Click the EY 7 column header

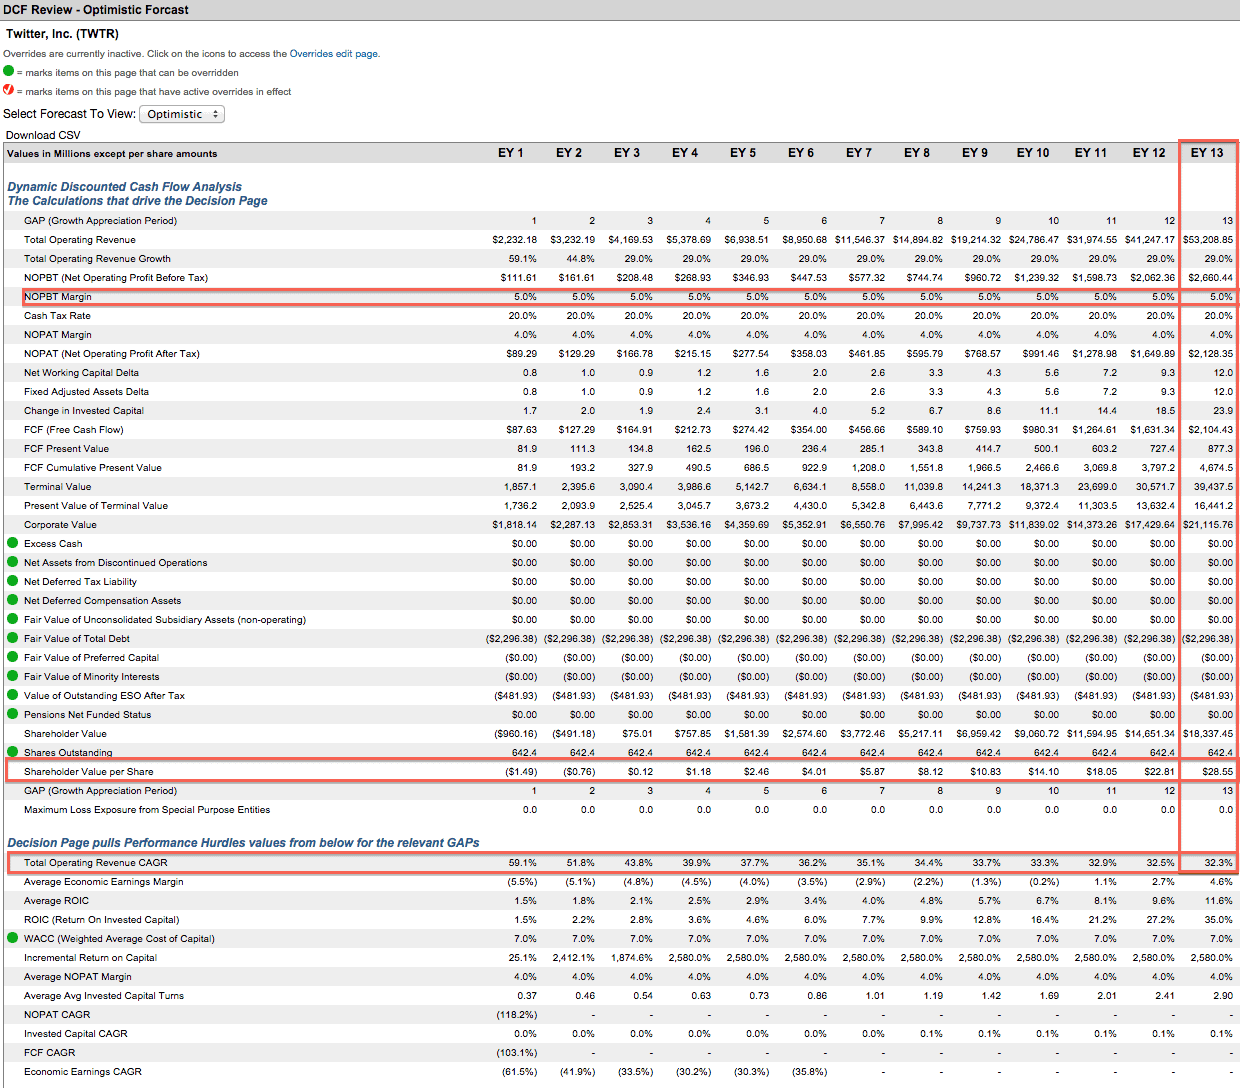[x=859, y=153]
